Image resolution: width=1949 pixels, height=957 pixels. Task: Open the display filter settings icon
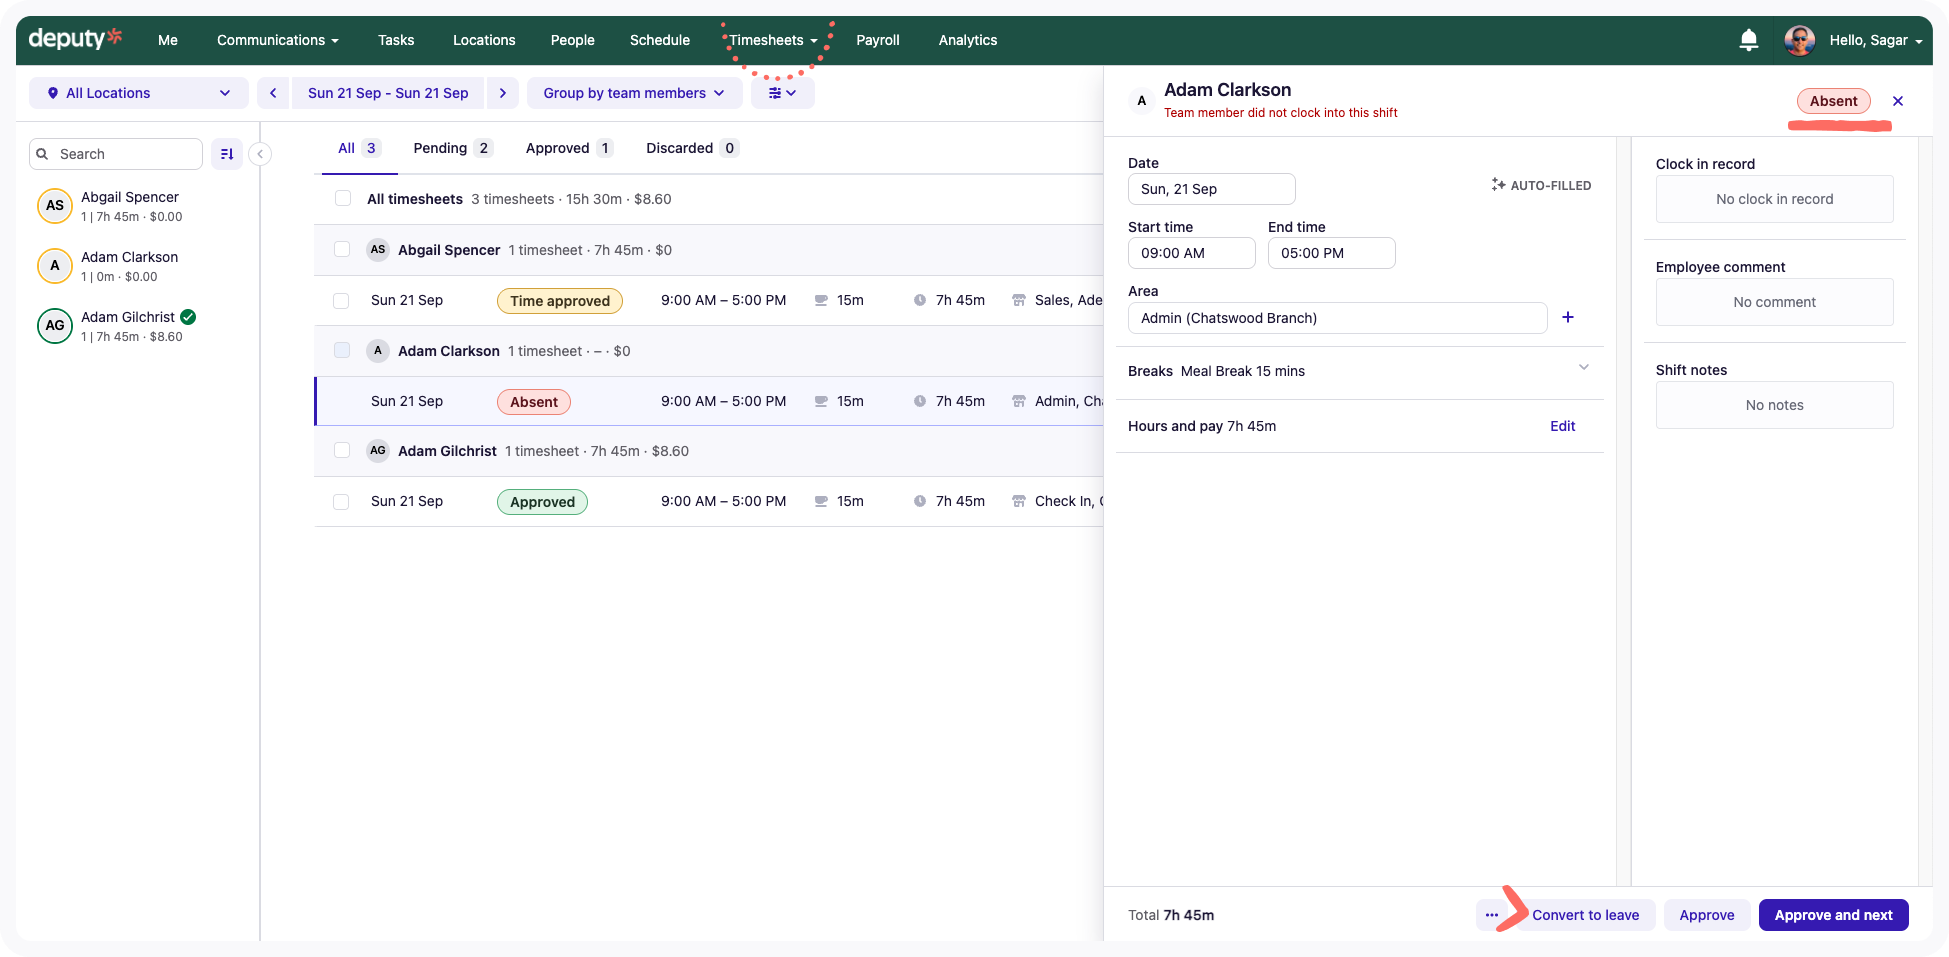782,93
